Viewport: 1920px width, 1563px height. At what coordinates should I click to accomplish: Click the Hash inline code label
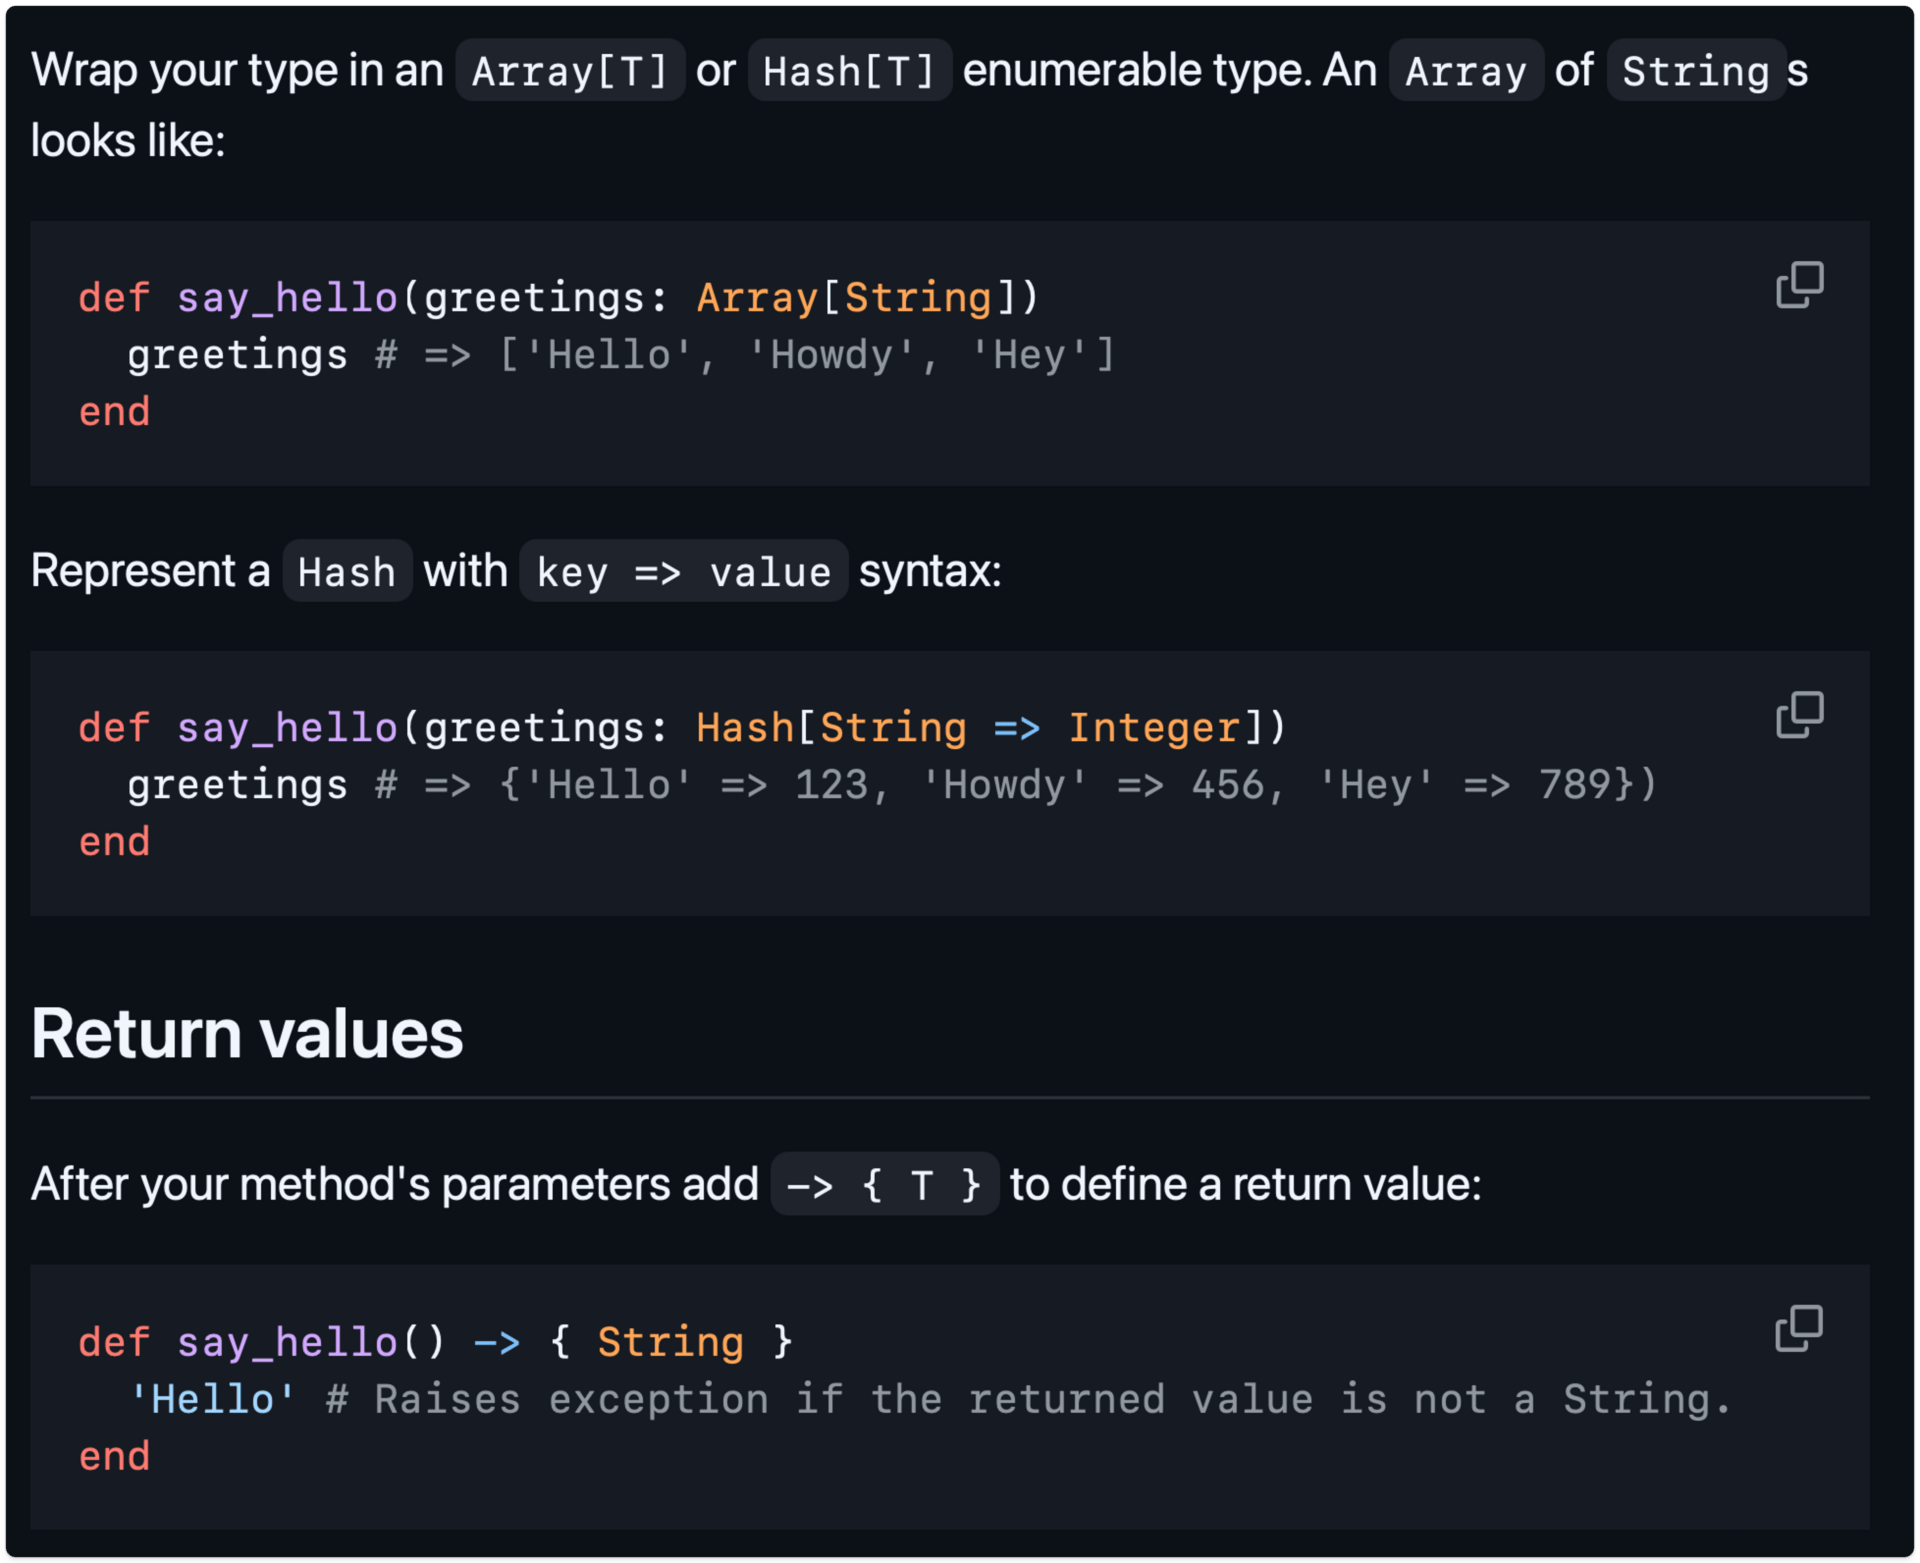click(x=346, y=572)
